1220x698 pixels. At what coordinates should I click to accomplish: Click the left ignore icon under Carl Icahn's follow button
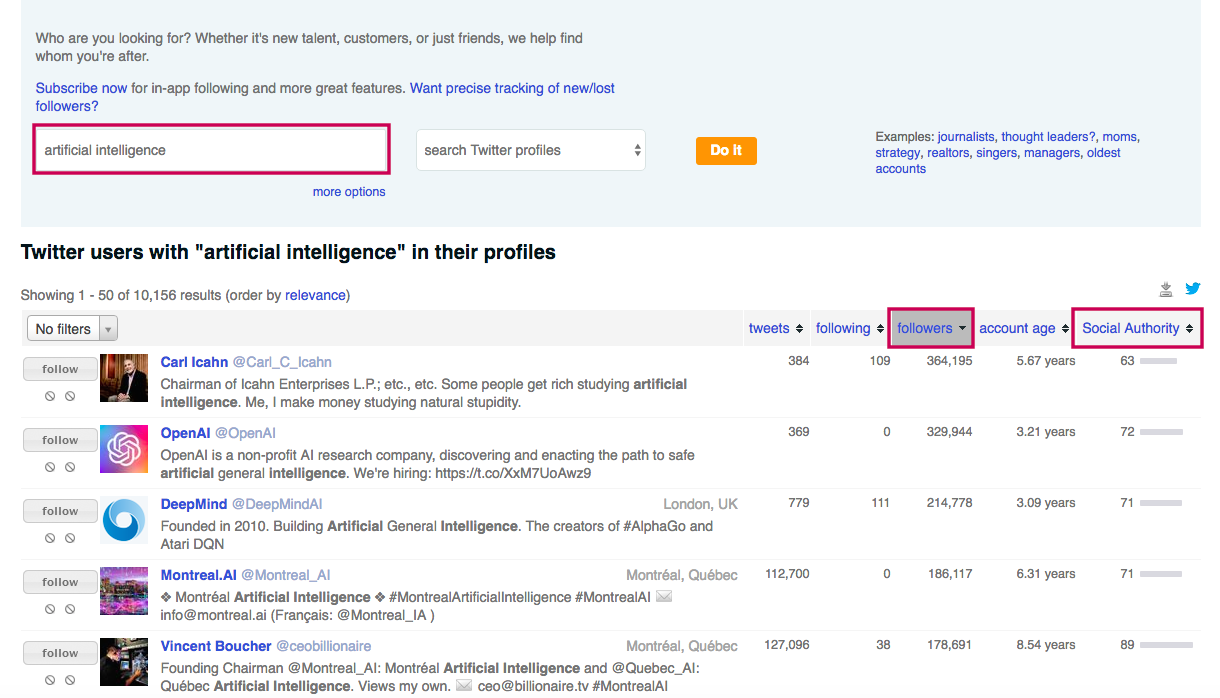click(x=49, y=396)
